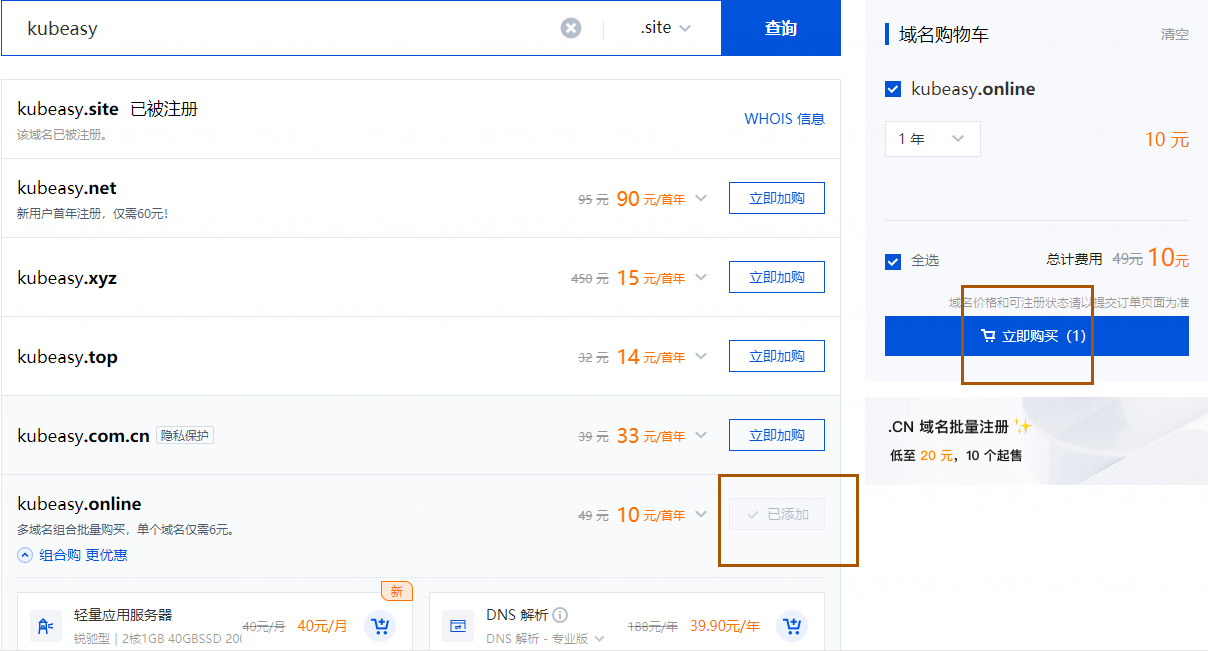This screenshot has height=651, width=1208.
Task: Add kubeasy.net to cart with 立即加购
Action: point(777,198)
